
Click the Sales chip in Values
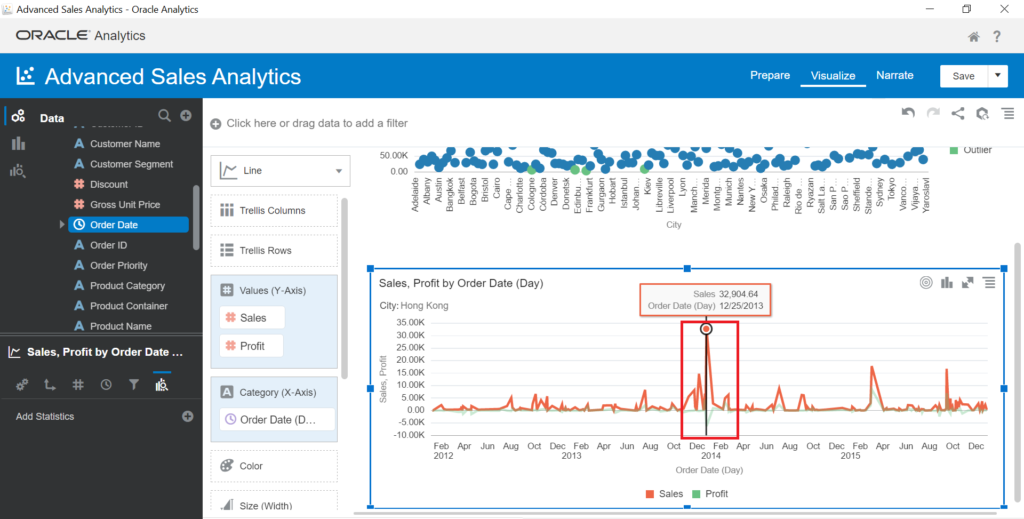(x=252, y=317)
